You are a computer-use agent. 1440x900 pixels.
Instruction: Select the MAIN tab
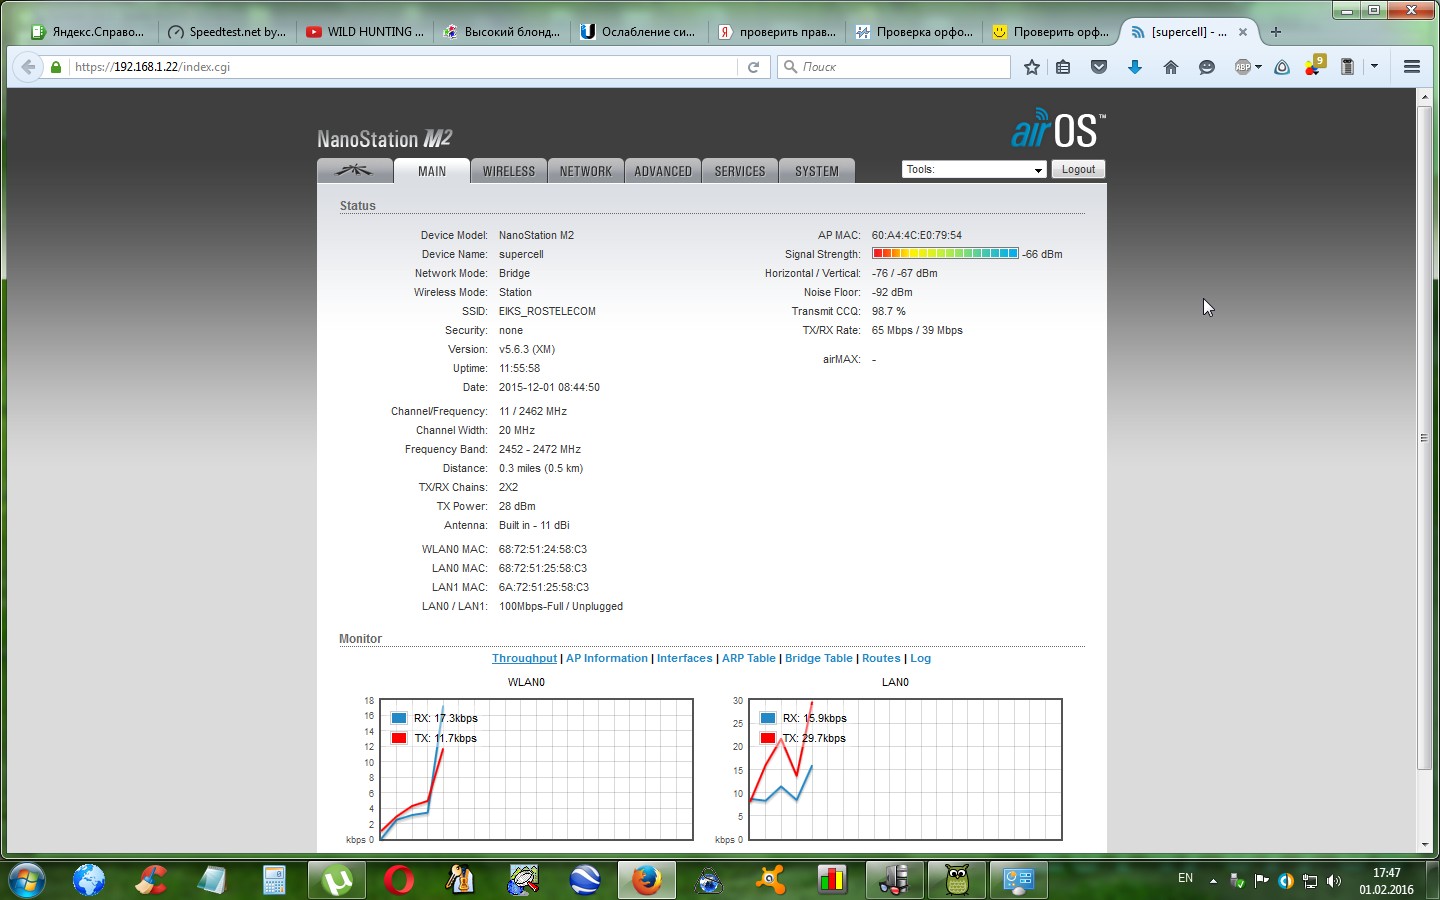pyautogui.click(x=432, y=171)
